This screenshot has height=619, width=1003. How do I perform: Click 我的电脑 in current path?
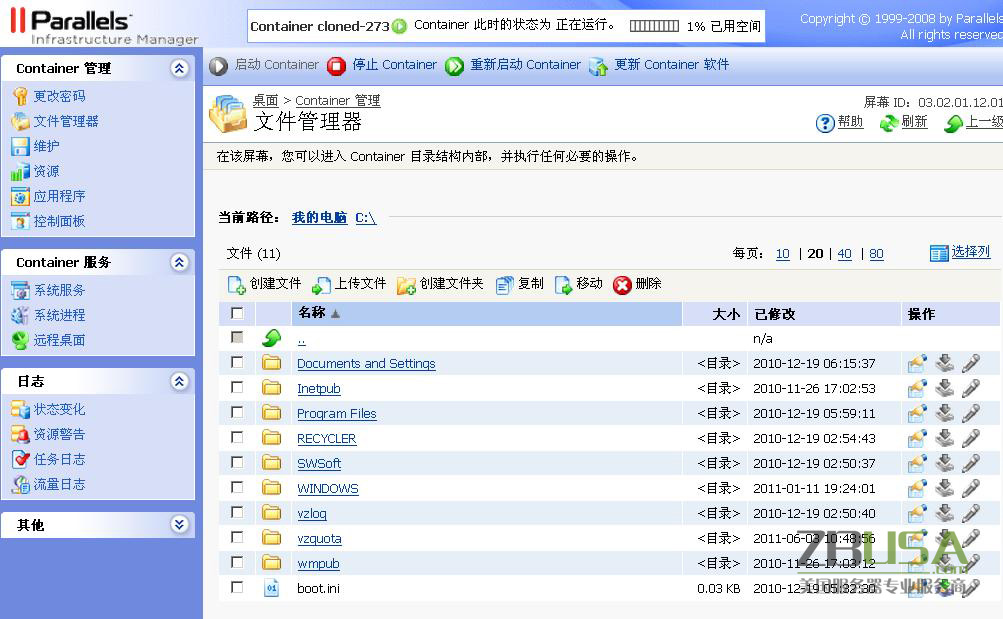coord(319,217)
